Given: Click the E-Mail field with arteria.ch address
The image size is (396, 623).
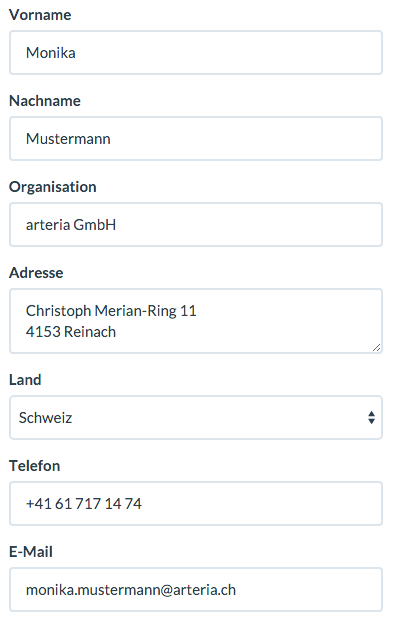Looking at the screenshot, I should pyautogui.click(x=196, y=590).
